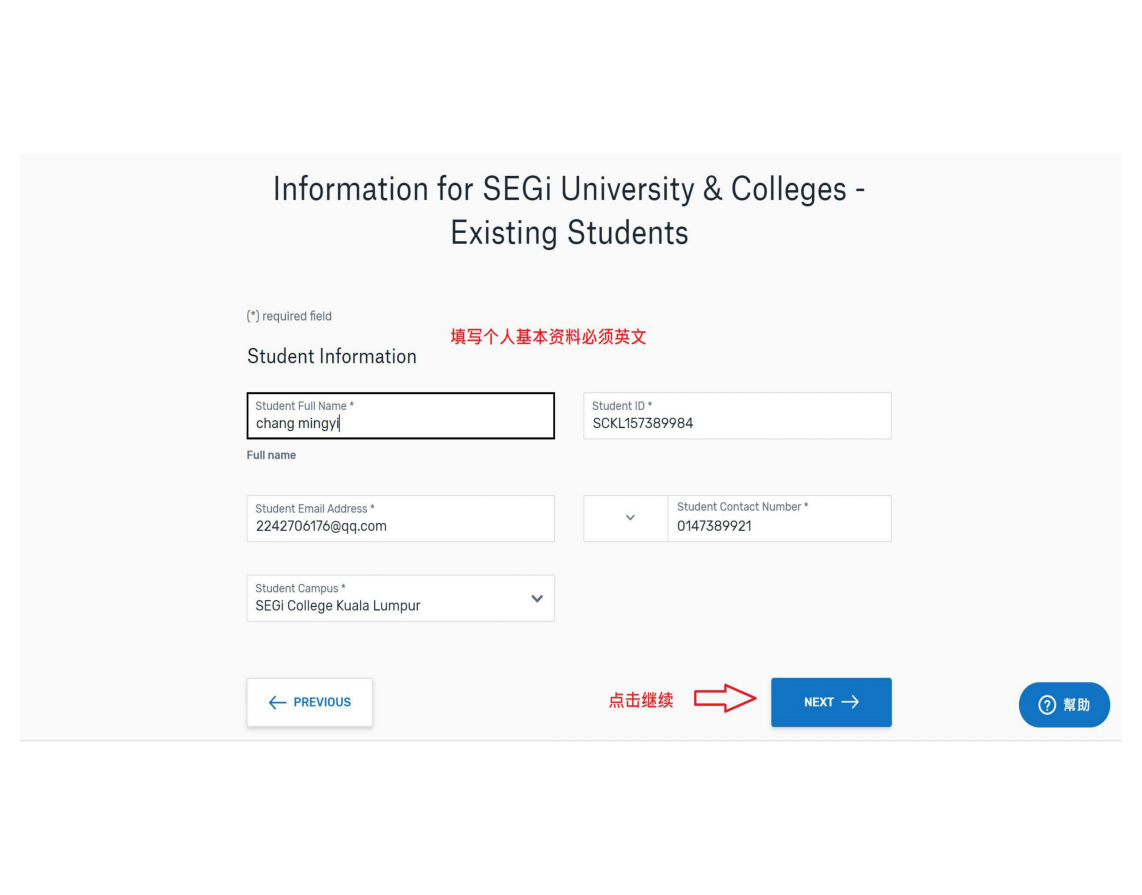The height and width of the screenshot is (895, 1142).
Task: Expand the phone country code dropdown
Action: (x=626, y=519)
